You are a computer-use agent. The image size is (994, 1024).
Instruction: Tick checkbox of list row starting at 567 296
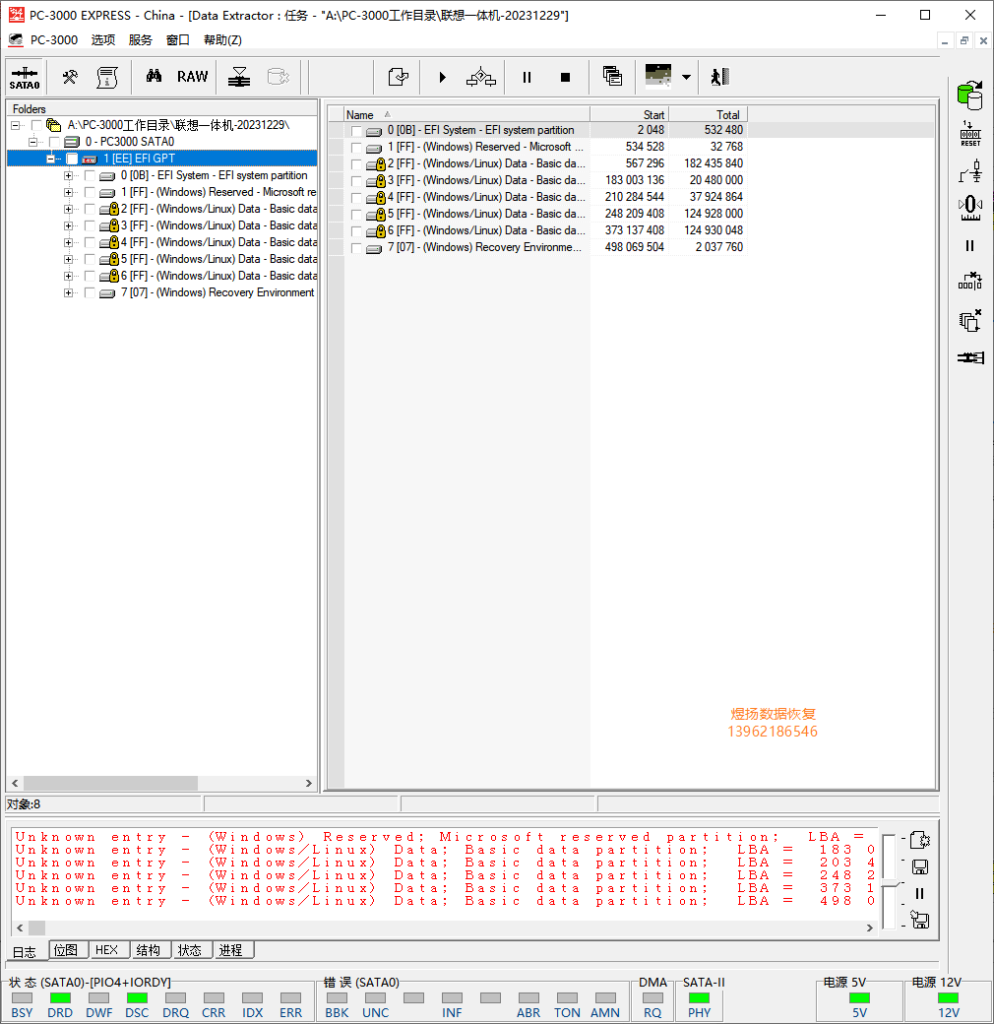356,165
